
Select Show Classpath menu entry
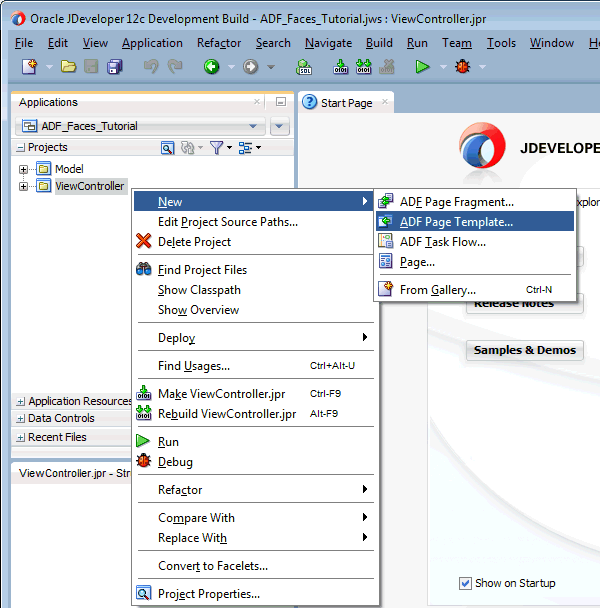click(x=254, y=290)
